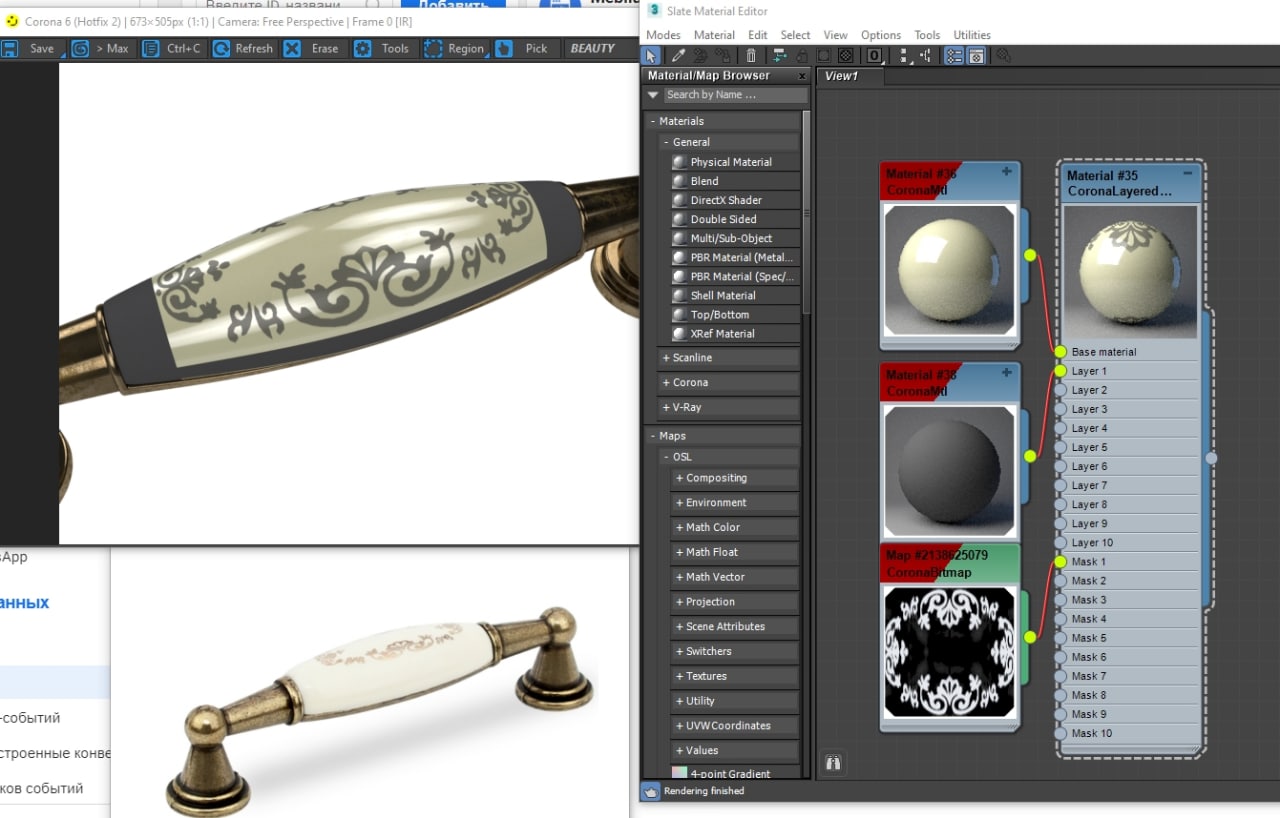
Task: Activate the Select tool arrow in Slate toolbar
Action: click(x=651, y=56)
